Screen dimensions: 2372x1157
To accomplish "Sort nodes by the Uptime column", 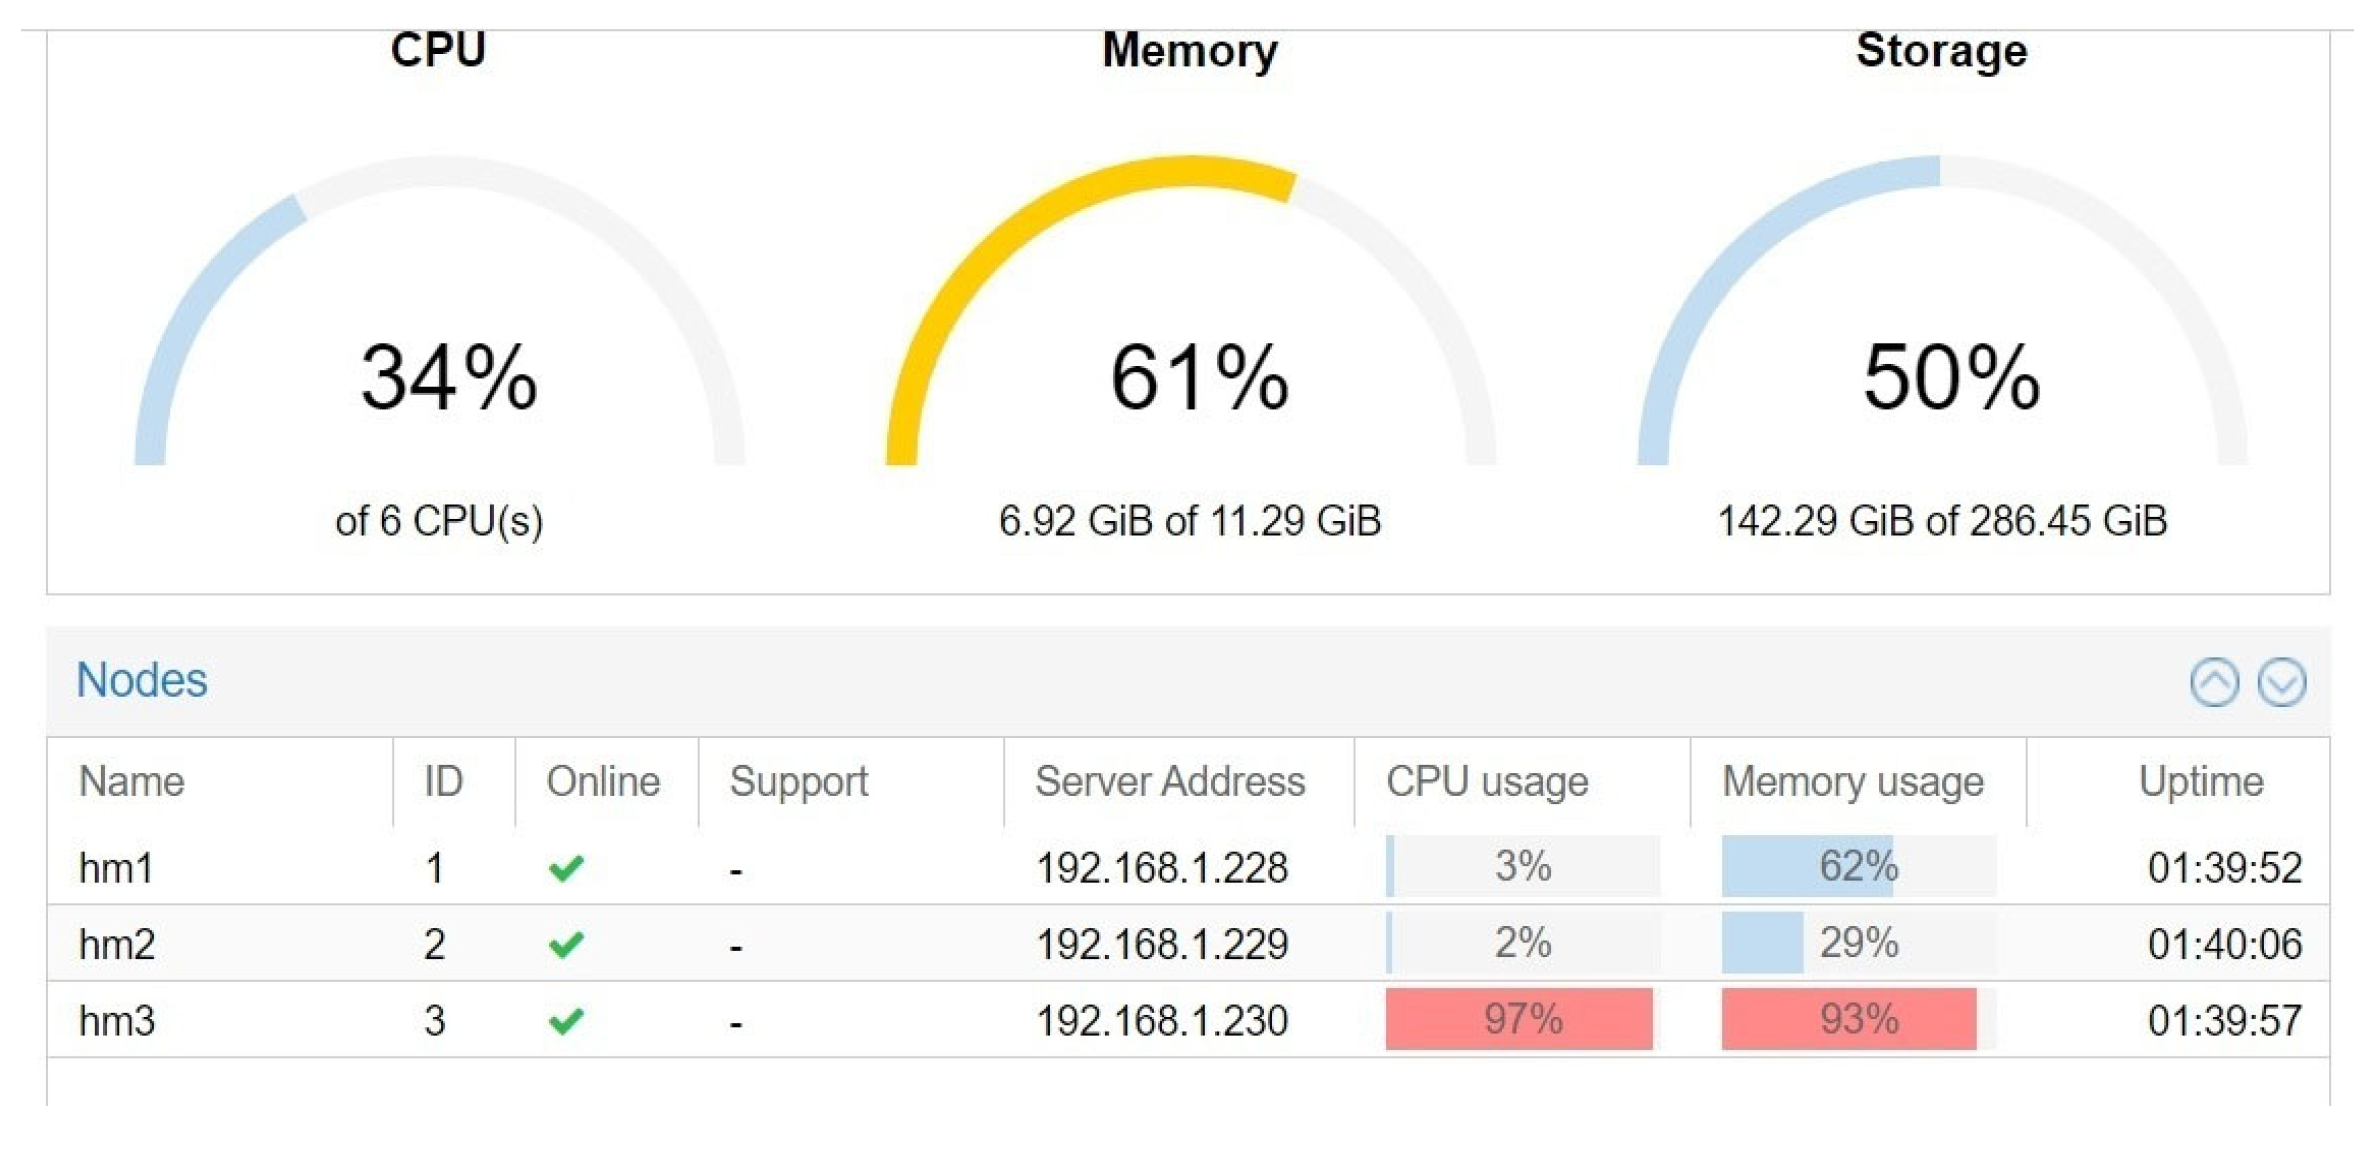I will click(x=2201, y=781).
